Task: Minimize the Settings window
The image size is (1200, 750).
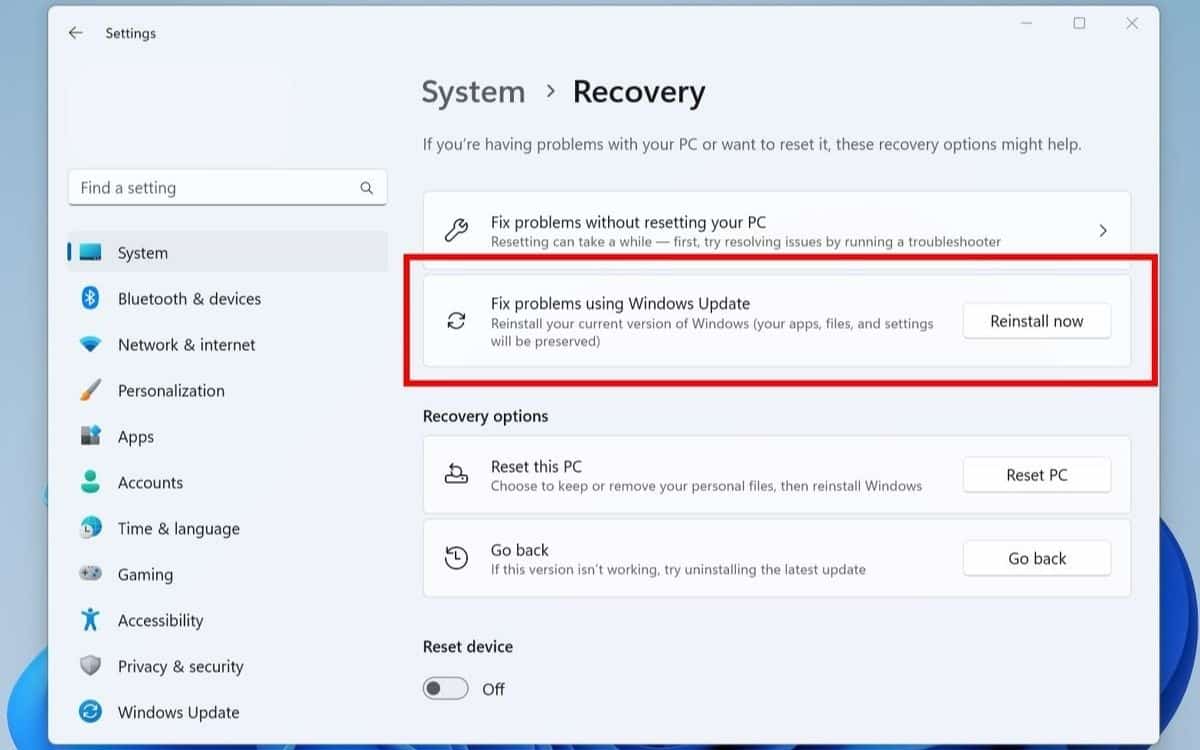Action: click(1027, 23)
